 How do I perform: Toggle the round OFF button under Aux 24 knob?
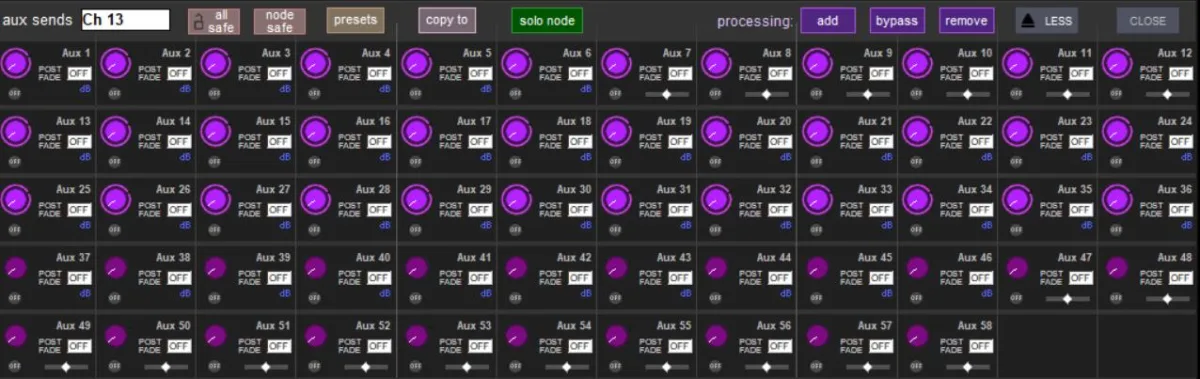point(1116,161)
